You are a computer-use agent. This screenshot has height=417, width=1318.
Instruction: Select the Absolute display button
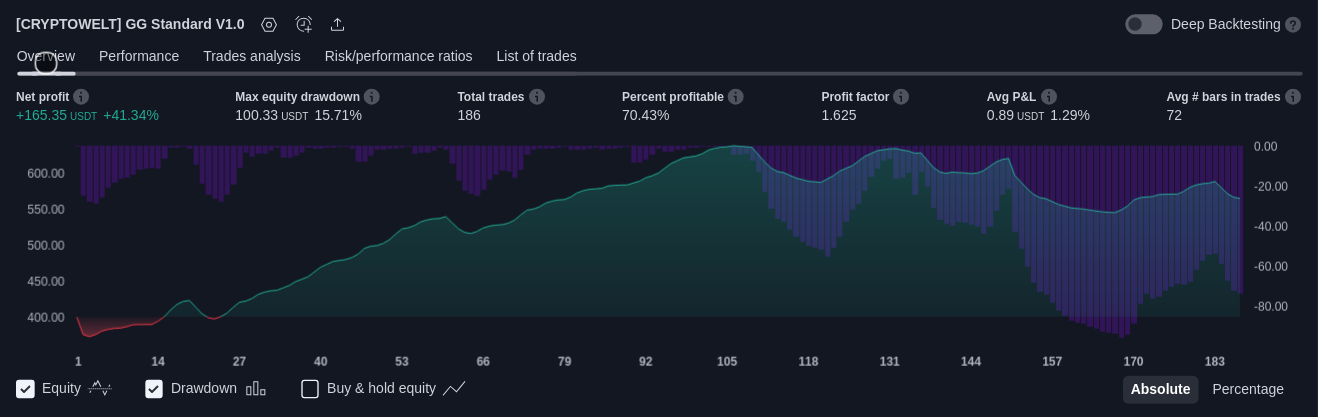click(1160, 389)
